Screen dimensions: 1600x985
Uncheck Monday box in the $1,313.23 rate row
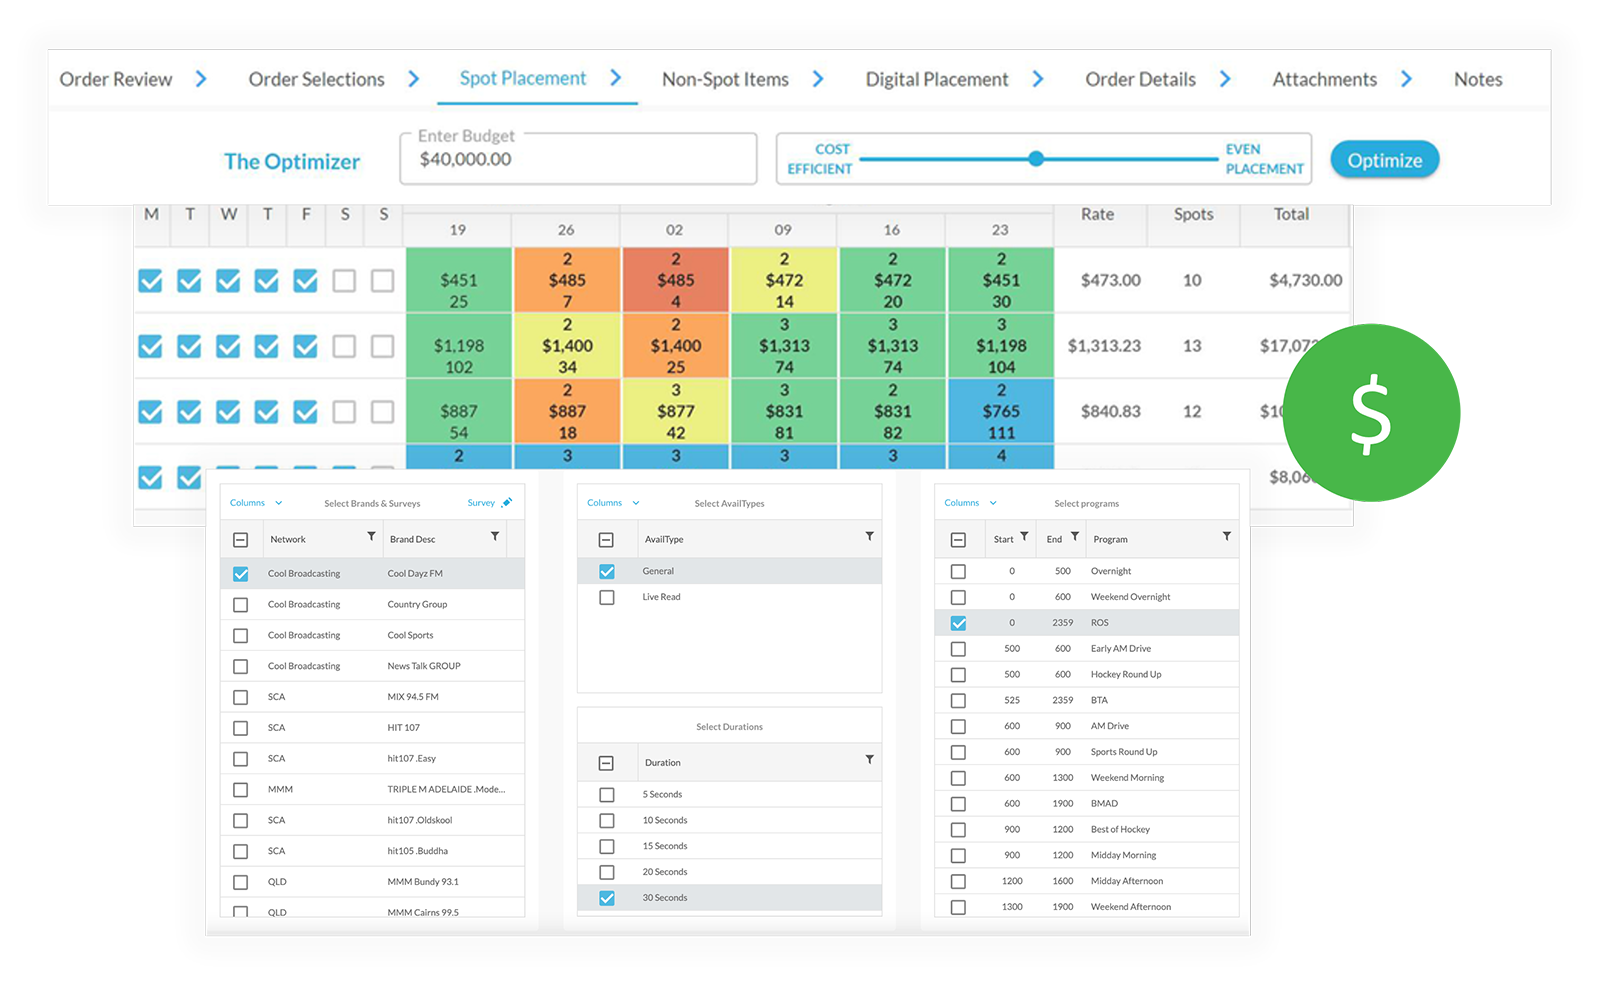tap(150, 346)
